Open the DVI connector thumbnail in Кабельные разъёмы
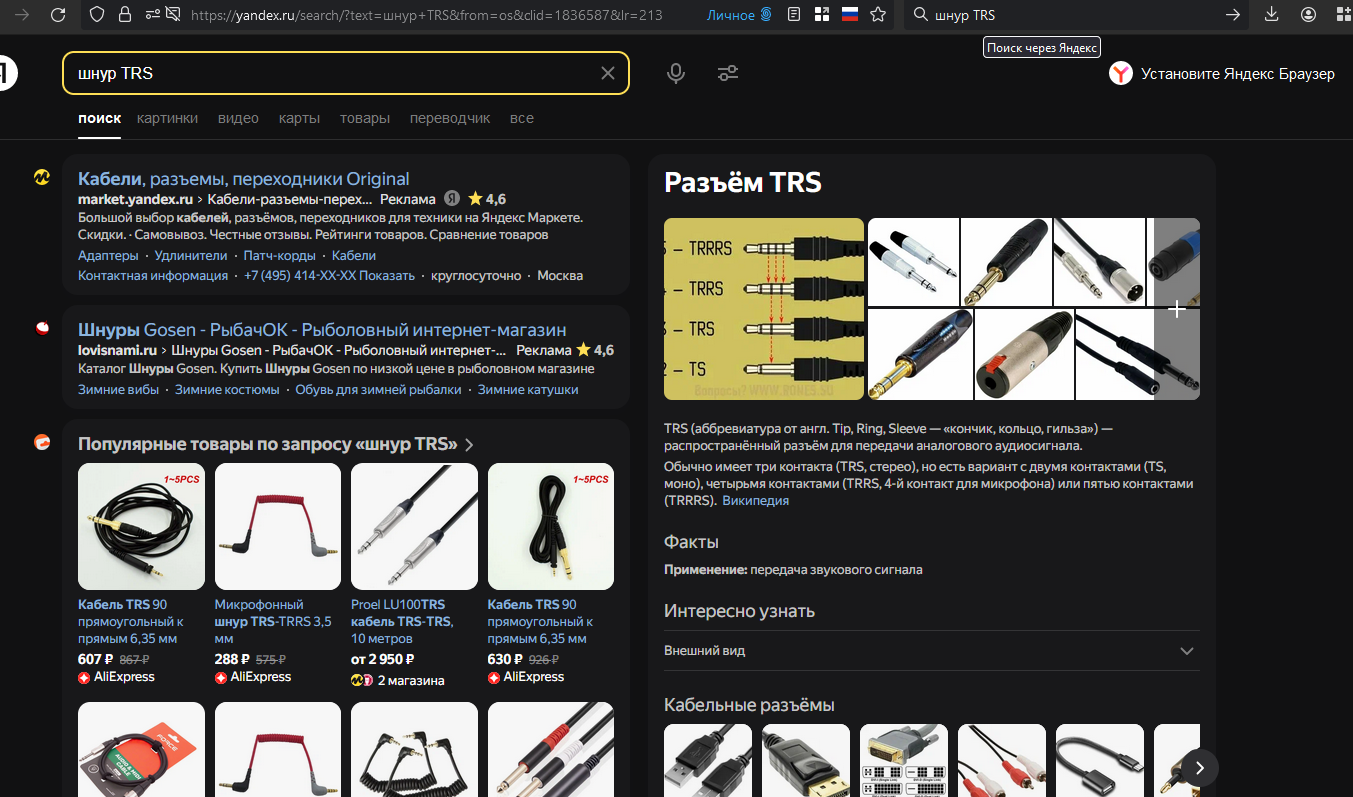 coord(903,761)
